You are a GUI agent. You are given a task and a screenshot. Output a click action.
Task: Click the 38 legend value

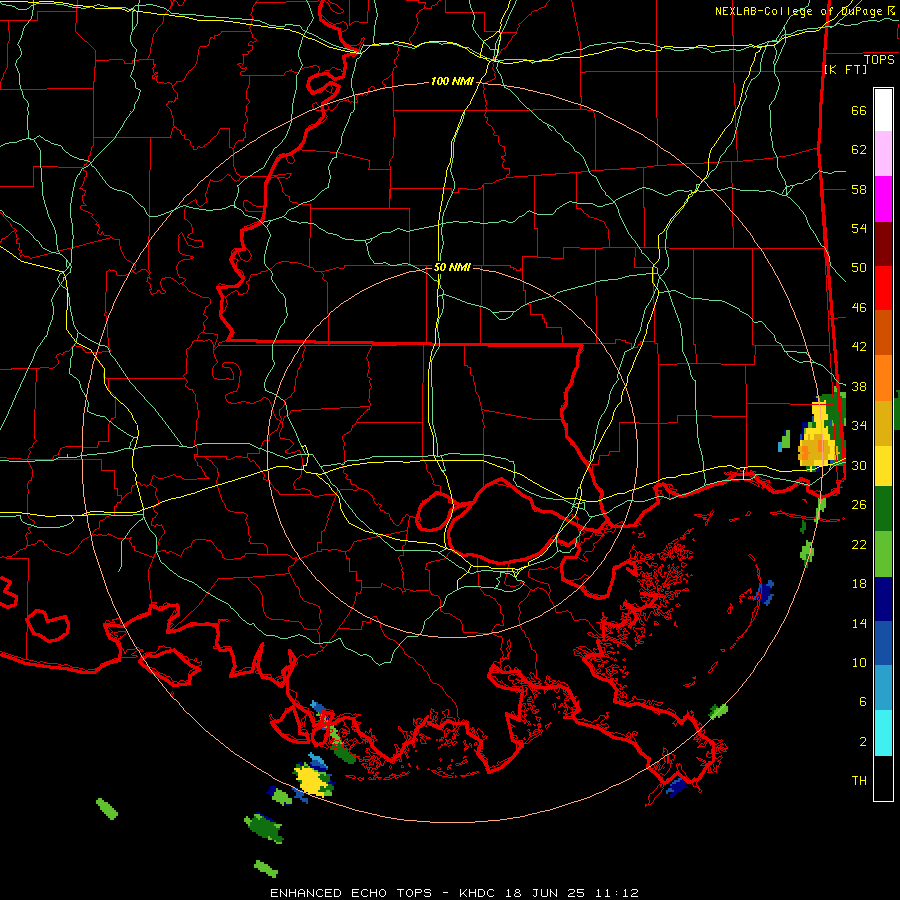point(859,386)
